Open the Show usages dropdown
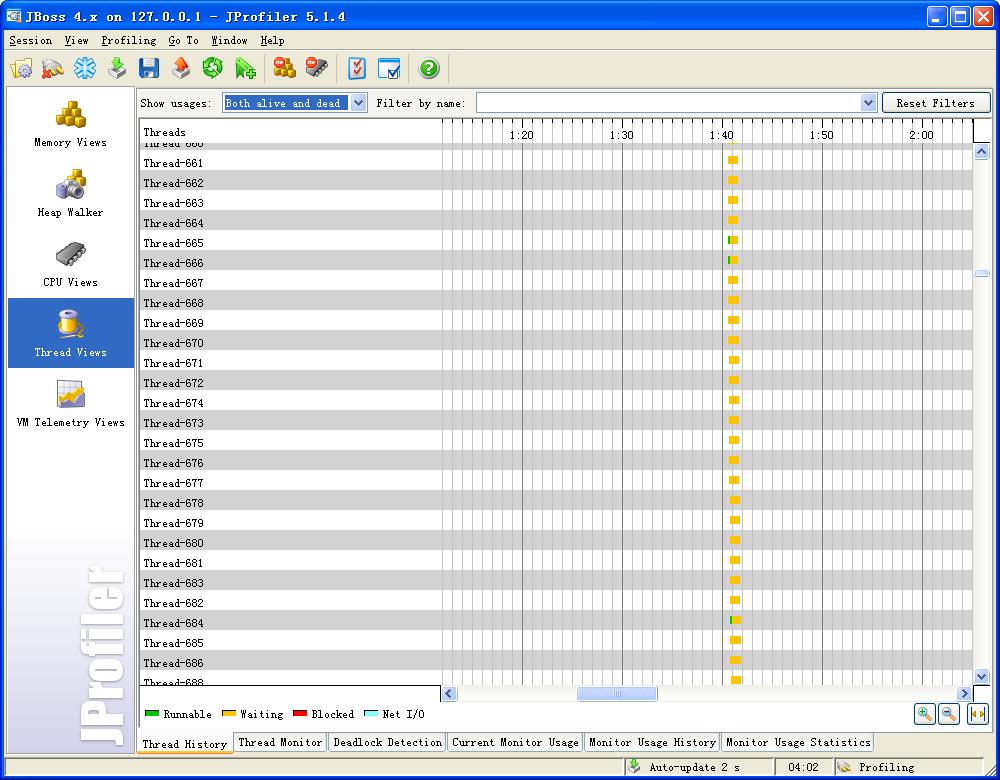 click(x=295, y=103)
